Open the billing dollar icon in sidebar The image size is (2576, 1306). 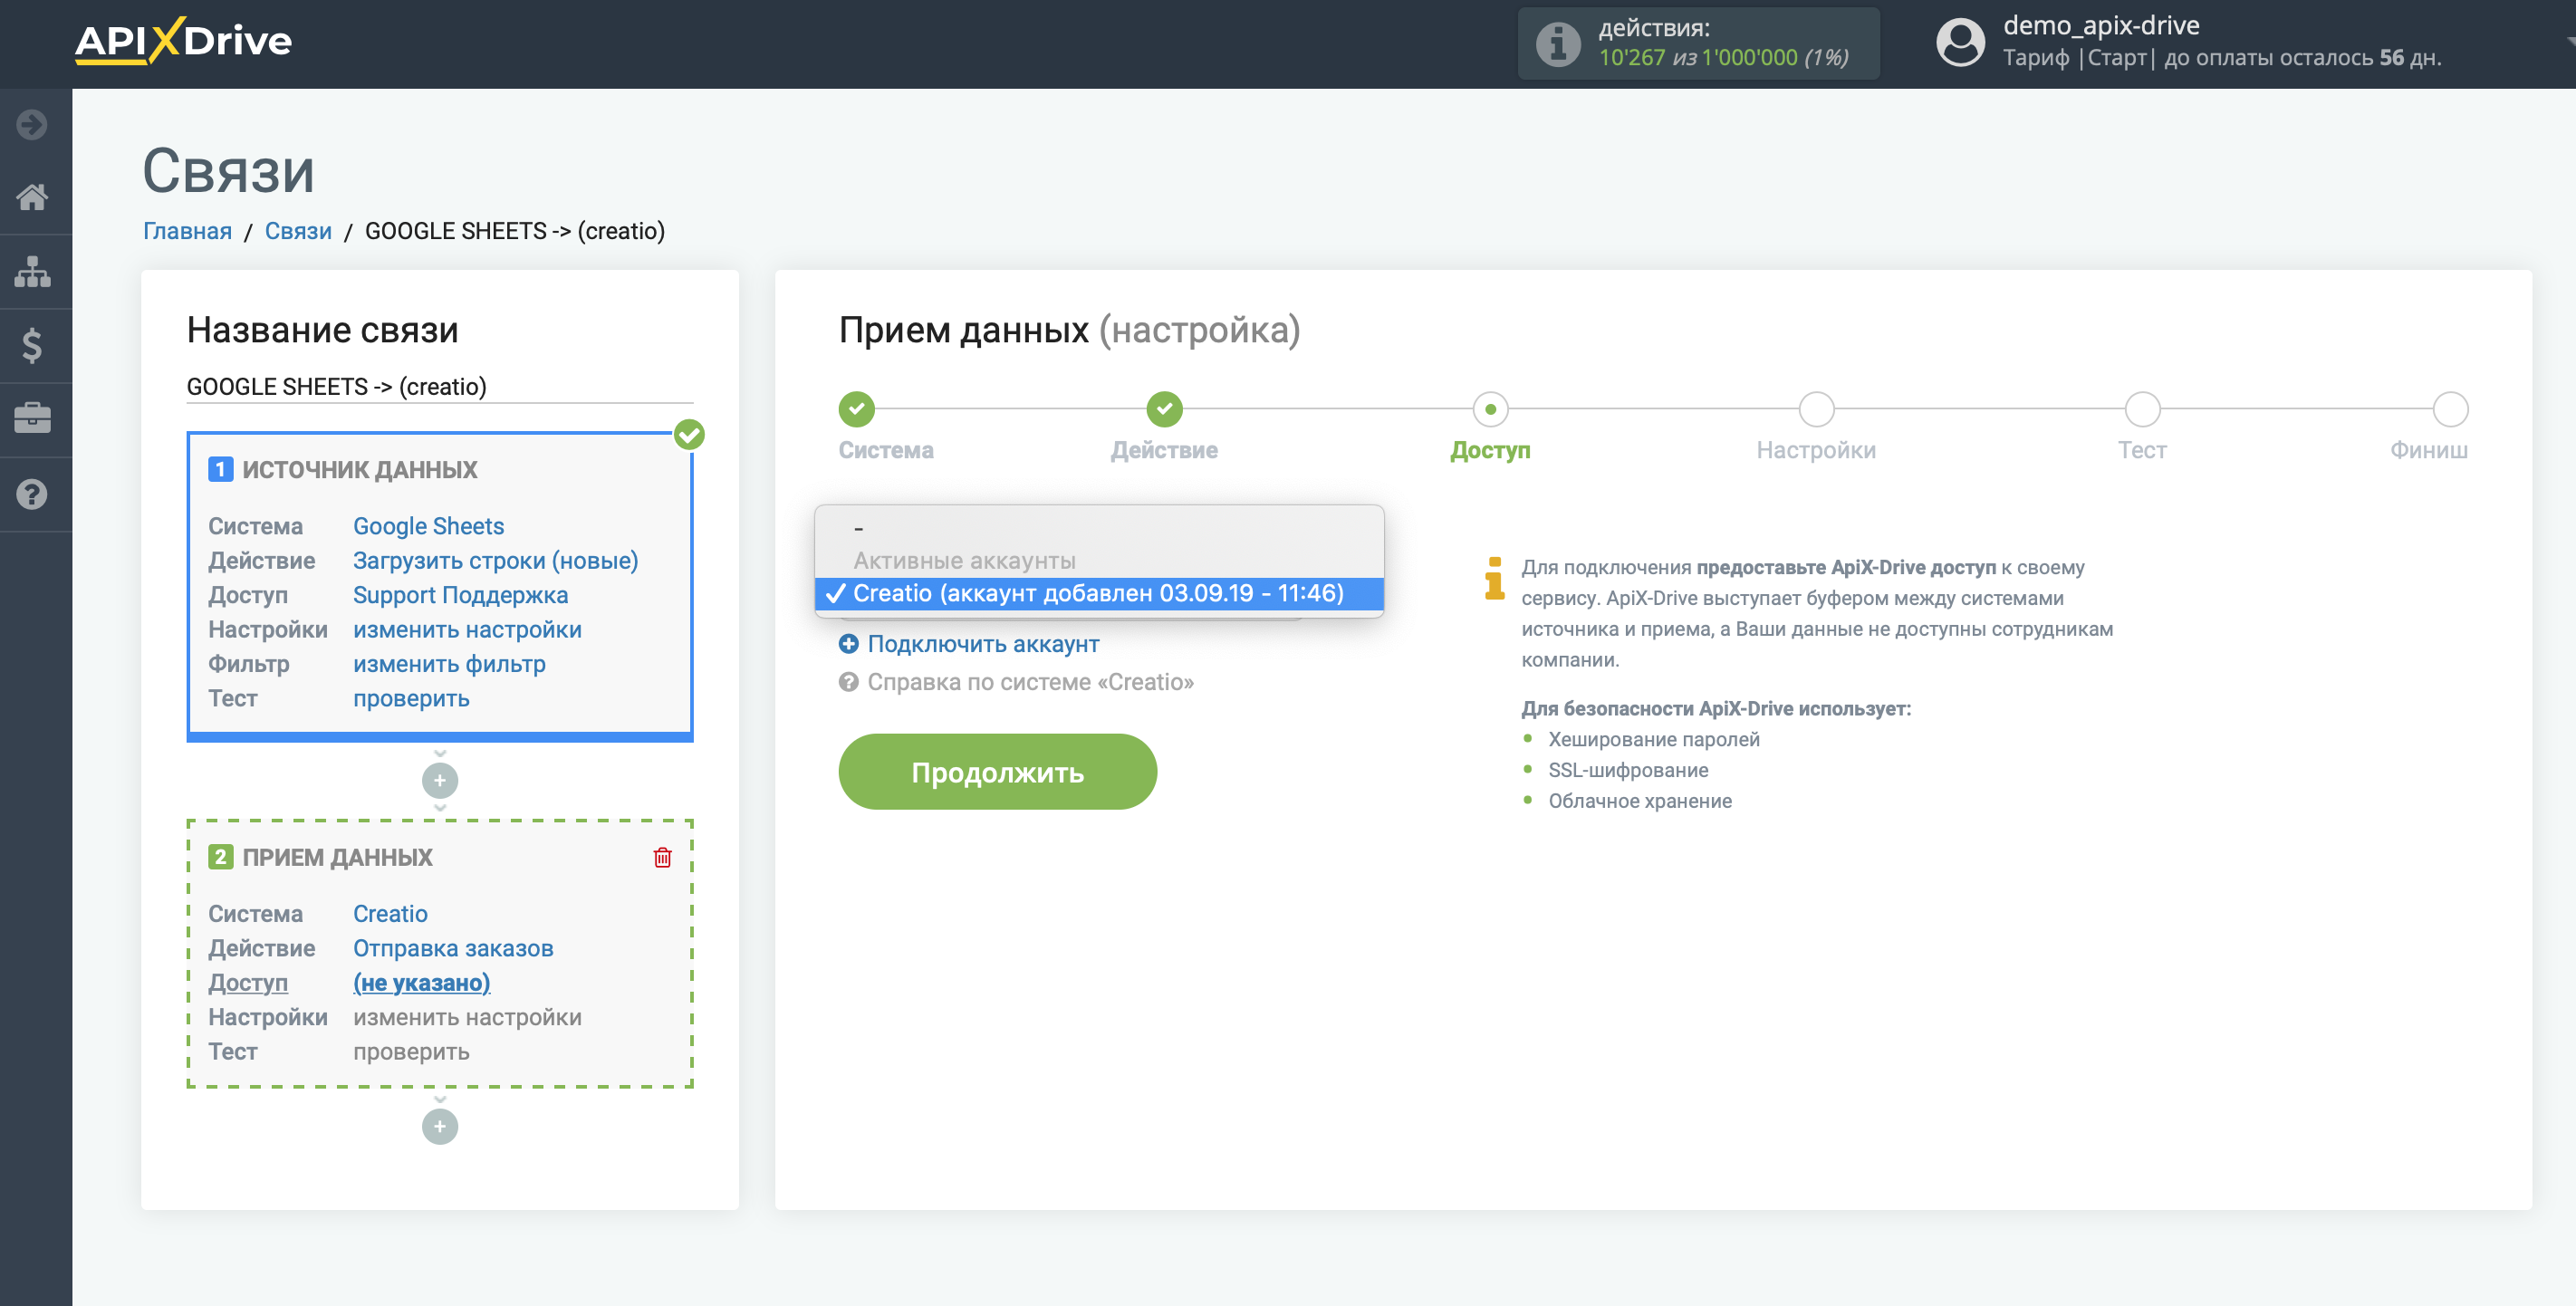coord(32,345)
